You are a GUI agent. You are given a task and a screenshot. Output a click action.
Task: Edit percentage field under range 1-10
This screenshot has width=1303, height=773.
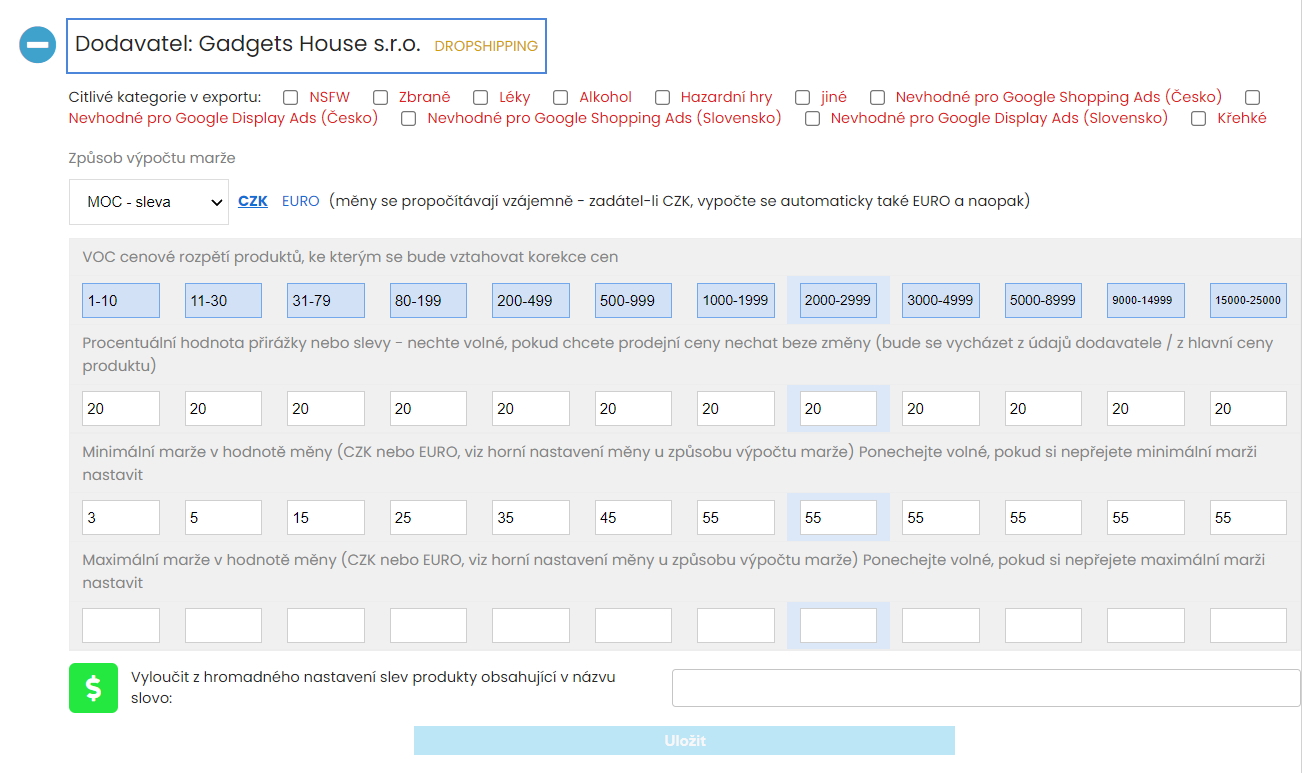coord(121,408)
